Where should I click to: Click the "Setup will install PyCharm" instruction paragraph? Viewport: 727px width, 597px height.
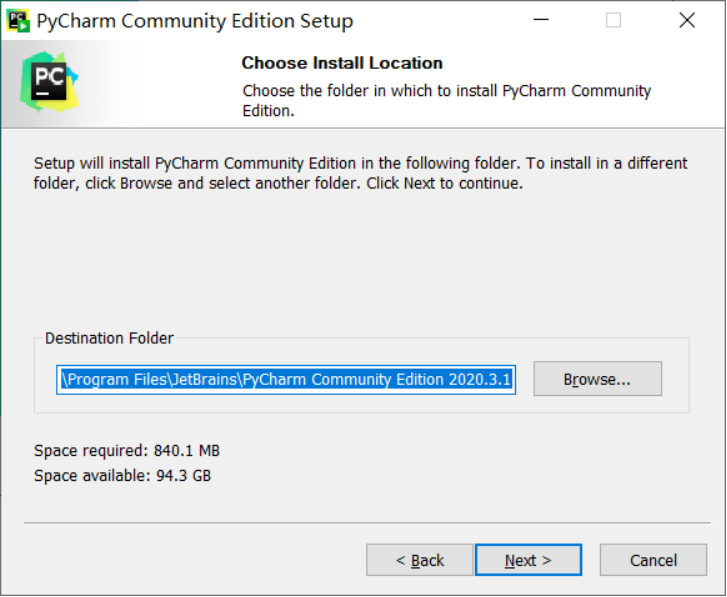pyautogui.click(x=360, y=173)
